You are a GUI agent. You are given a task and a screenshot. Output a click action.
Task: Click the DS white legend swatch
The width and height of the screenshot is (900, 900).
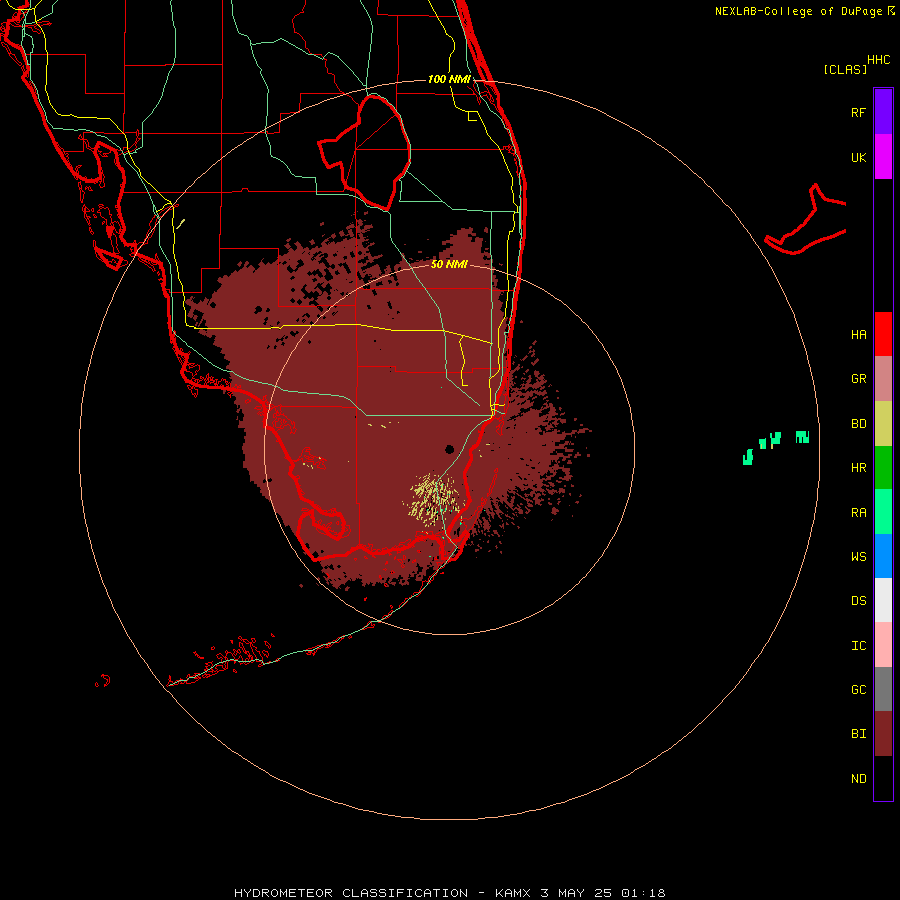pyautogui.click(x=883, y=600)
